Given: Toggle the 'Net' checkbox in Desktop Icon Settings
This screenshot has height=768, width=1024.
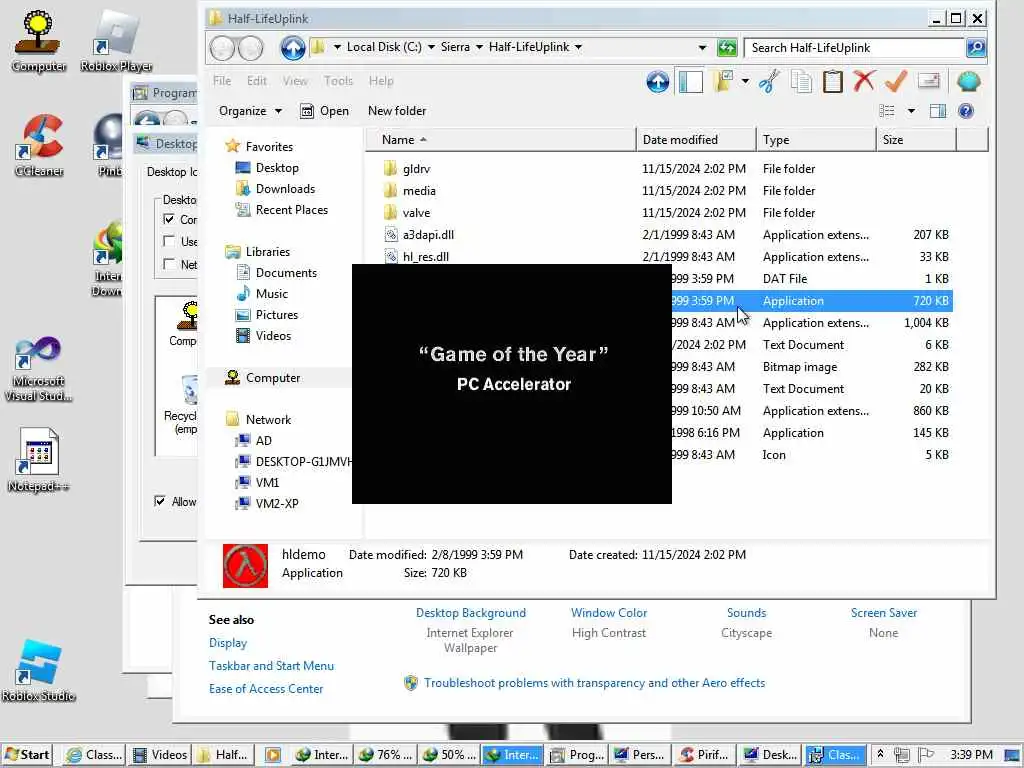Looking at the screenshot, I should click(x=168, y=264).
